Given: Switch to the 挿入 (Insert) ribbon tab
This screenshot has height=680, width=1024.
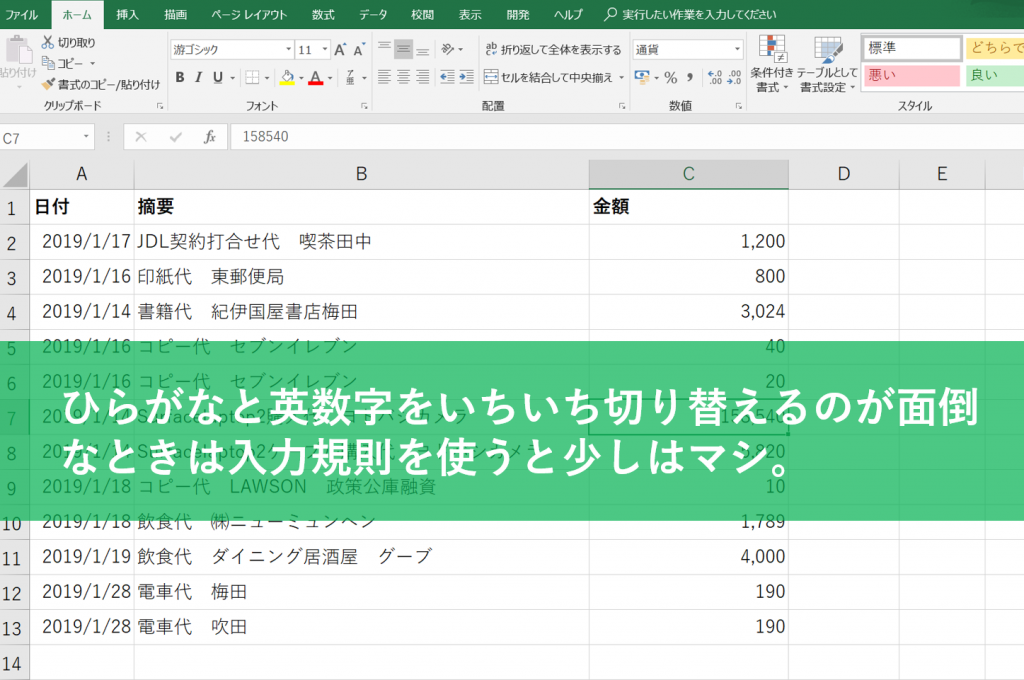Looking at the screenshot, I should point(128,14).
